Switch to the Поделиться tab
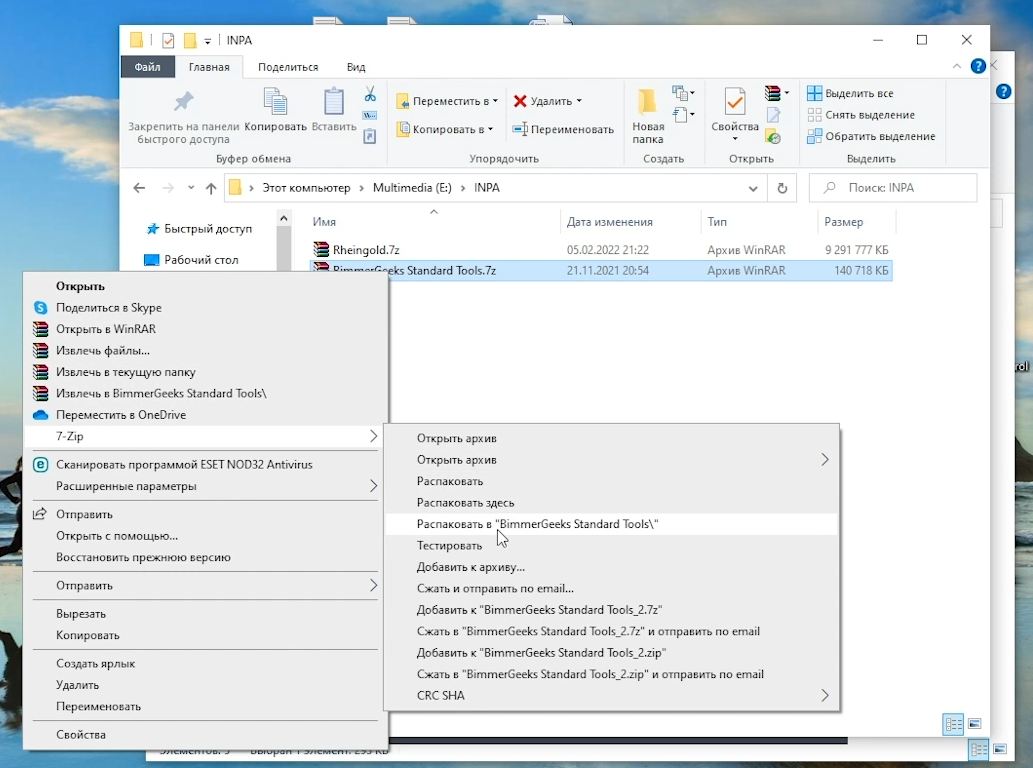 pyautogui.click(x=288, y=67)
